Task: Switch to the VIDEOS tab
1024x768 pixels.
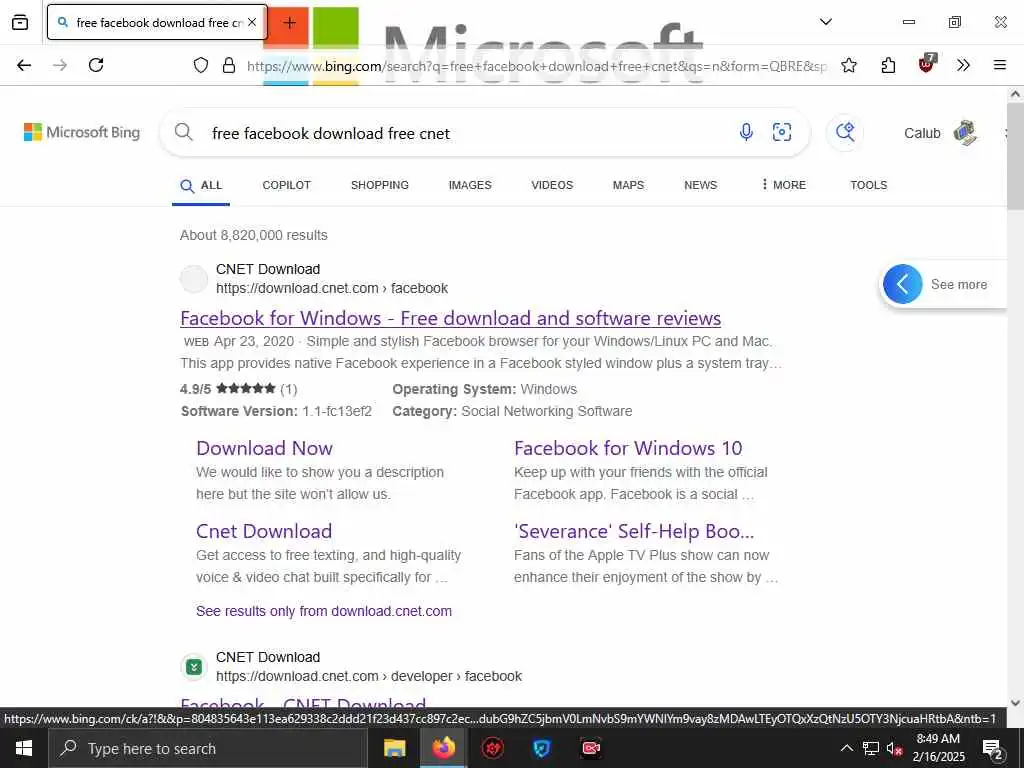Action: coord(552,185)
